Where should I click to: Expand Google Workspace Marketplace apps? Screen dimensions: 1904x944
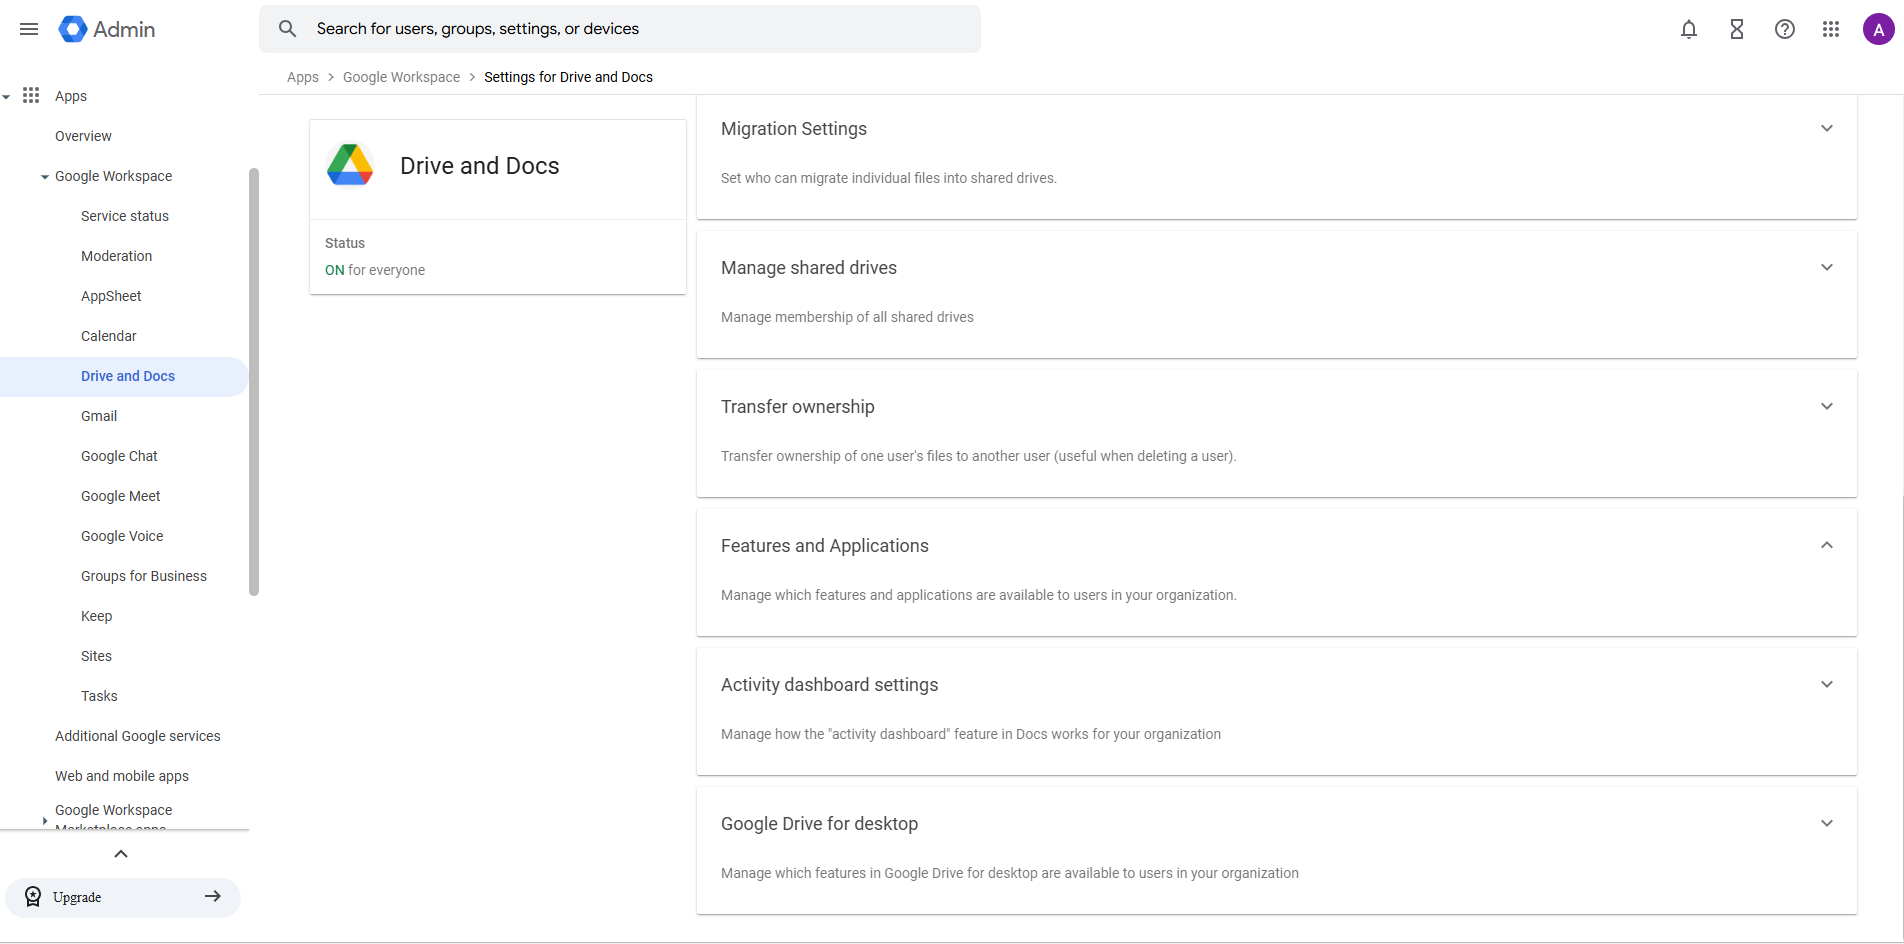coord(45,820)
